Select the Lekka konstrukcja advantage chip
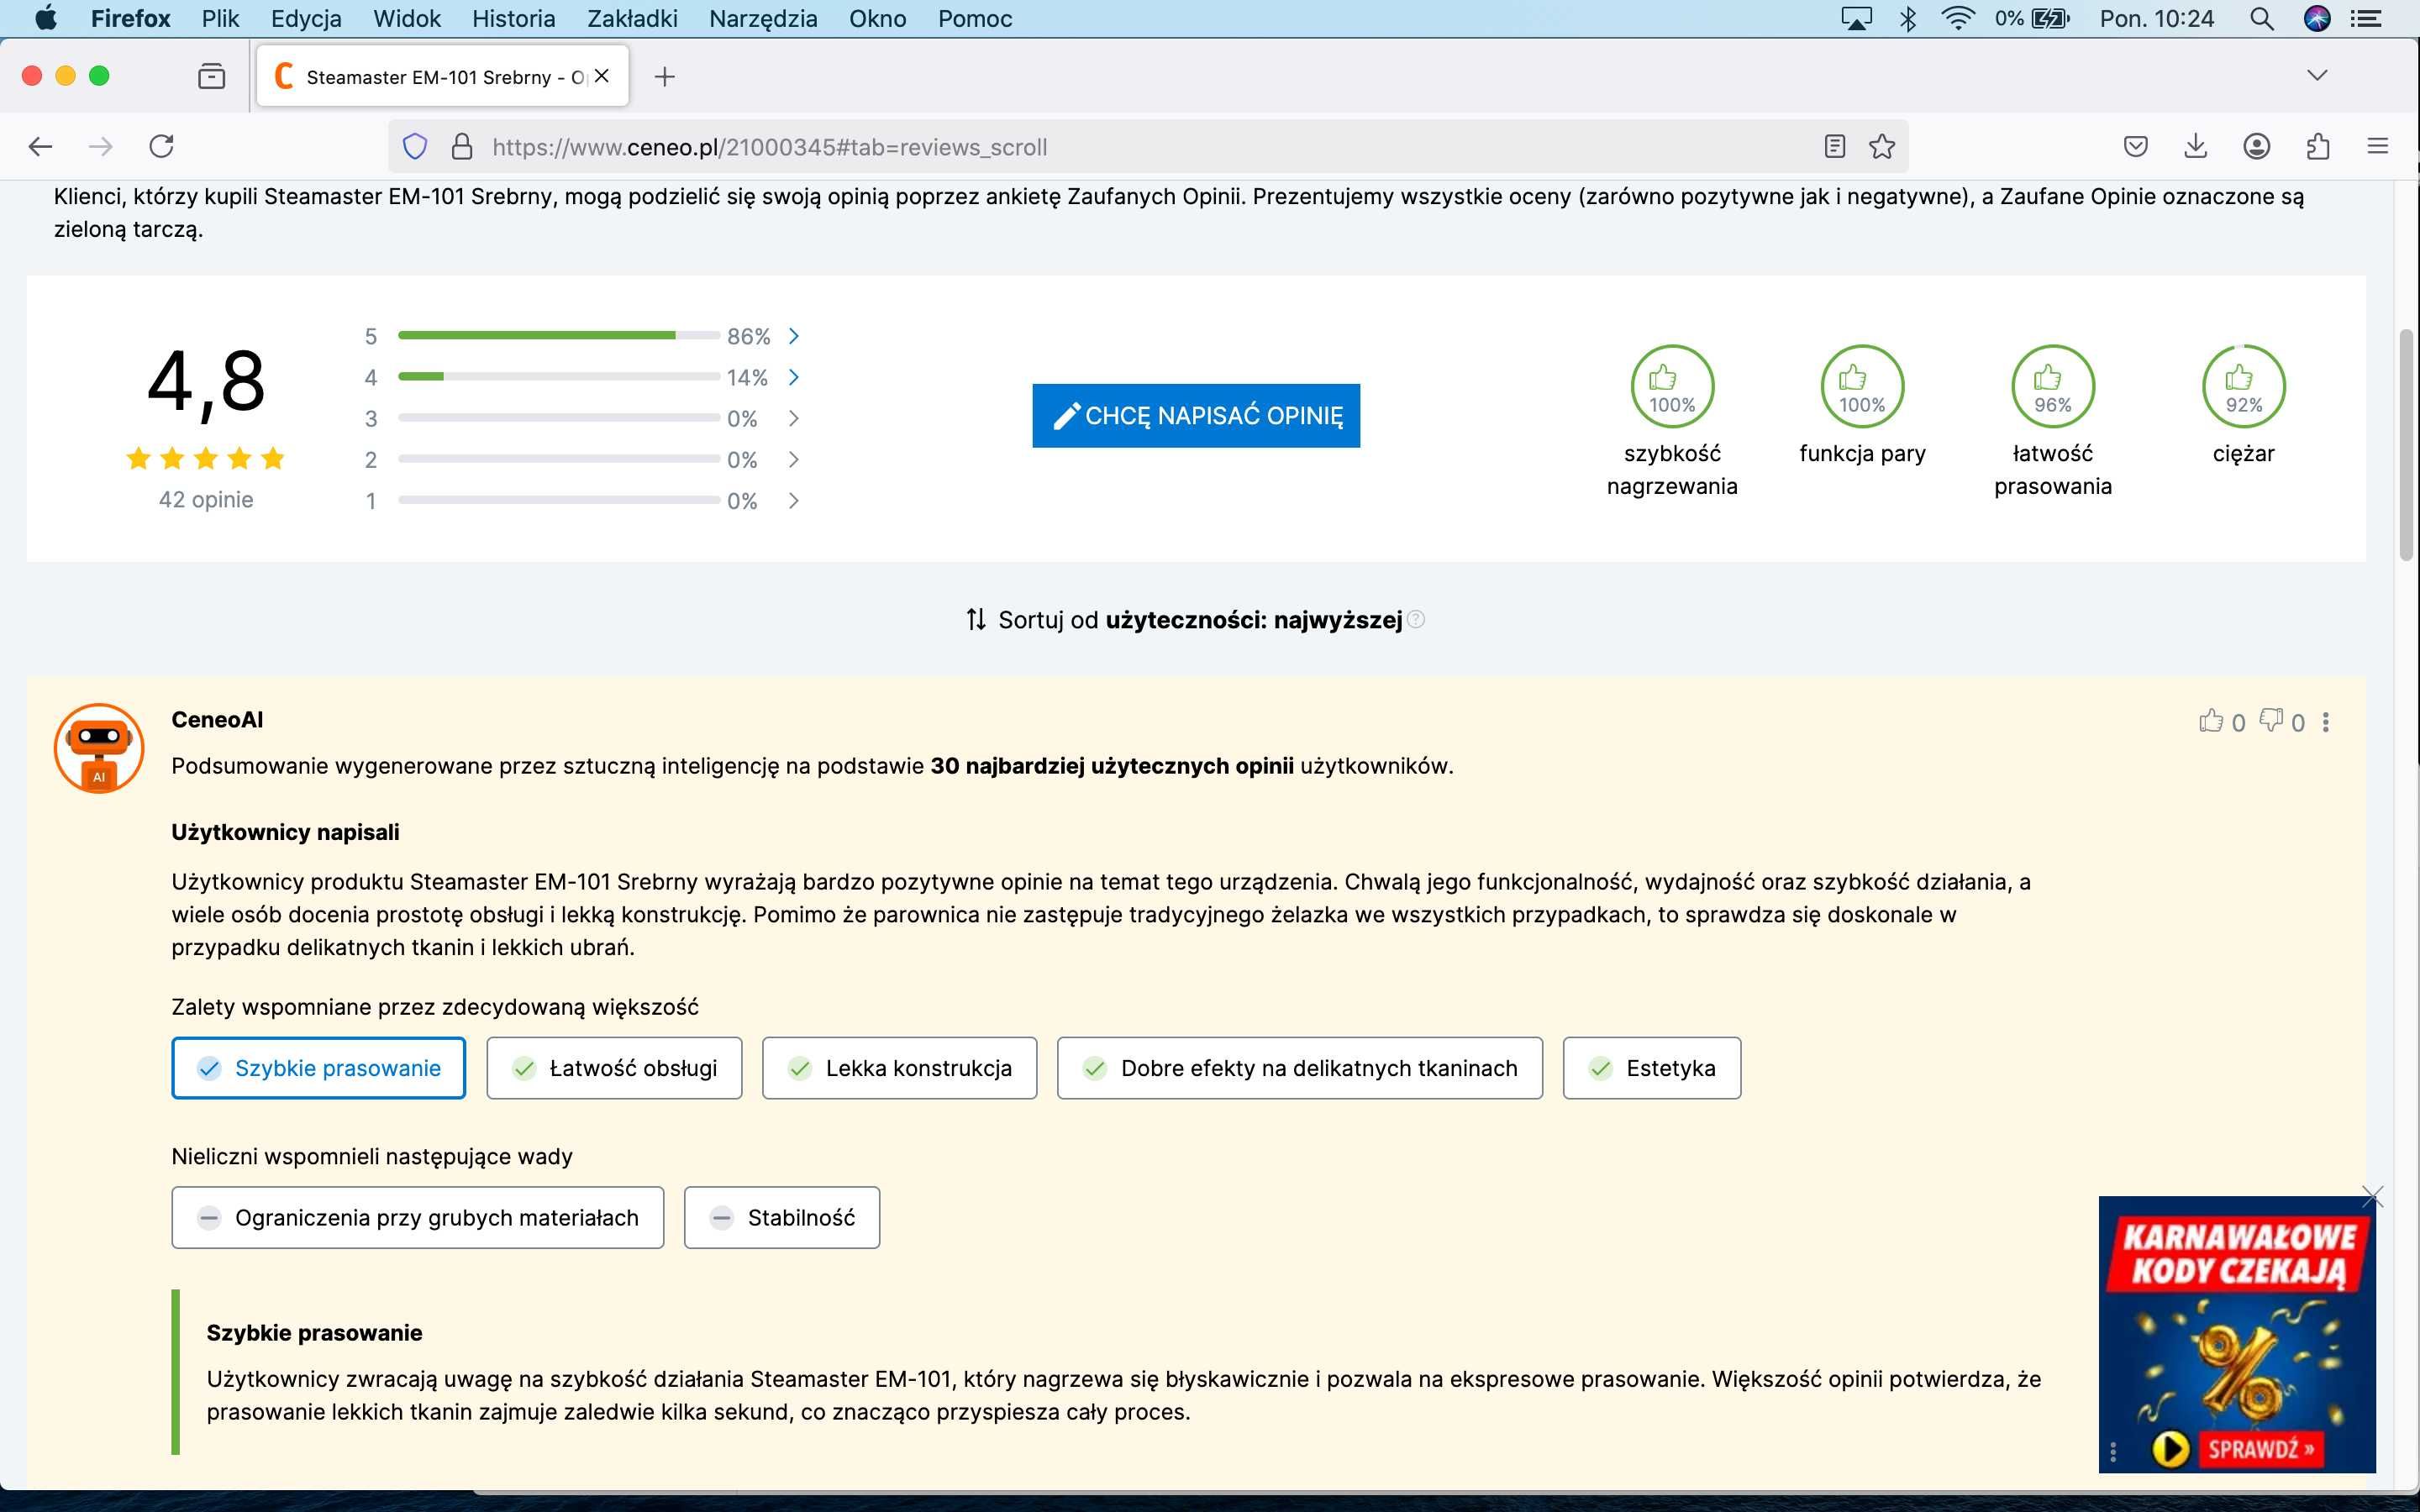Screen dimensions: 2420x1512 (899, 1068)
